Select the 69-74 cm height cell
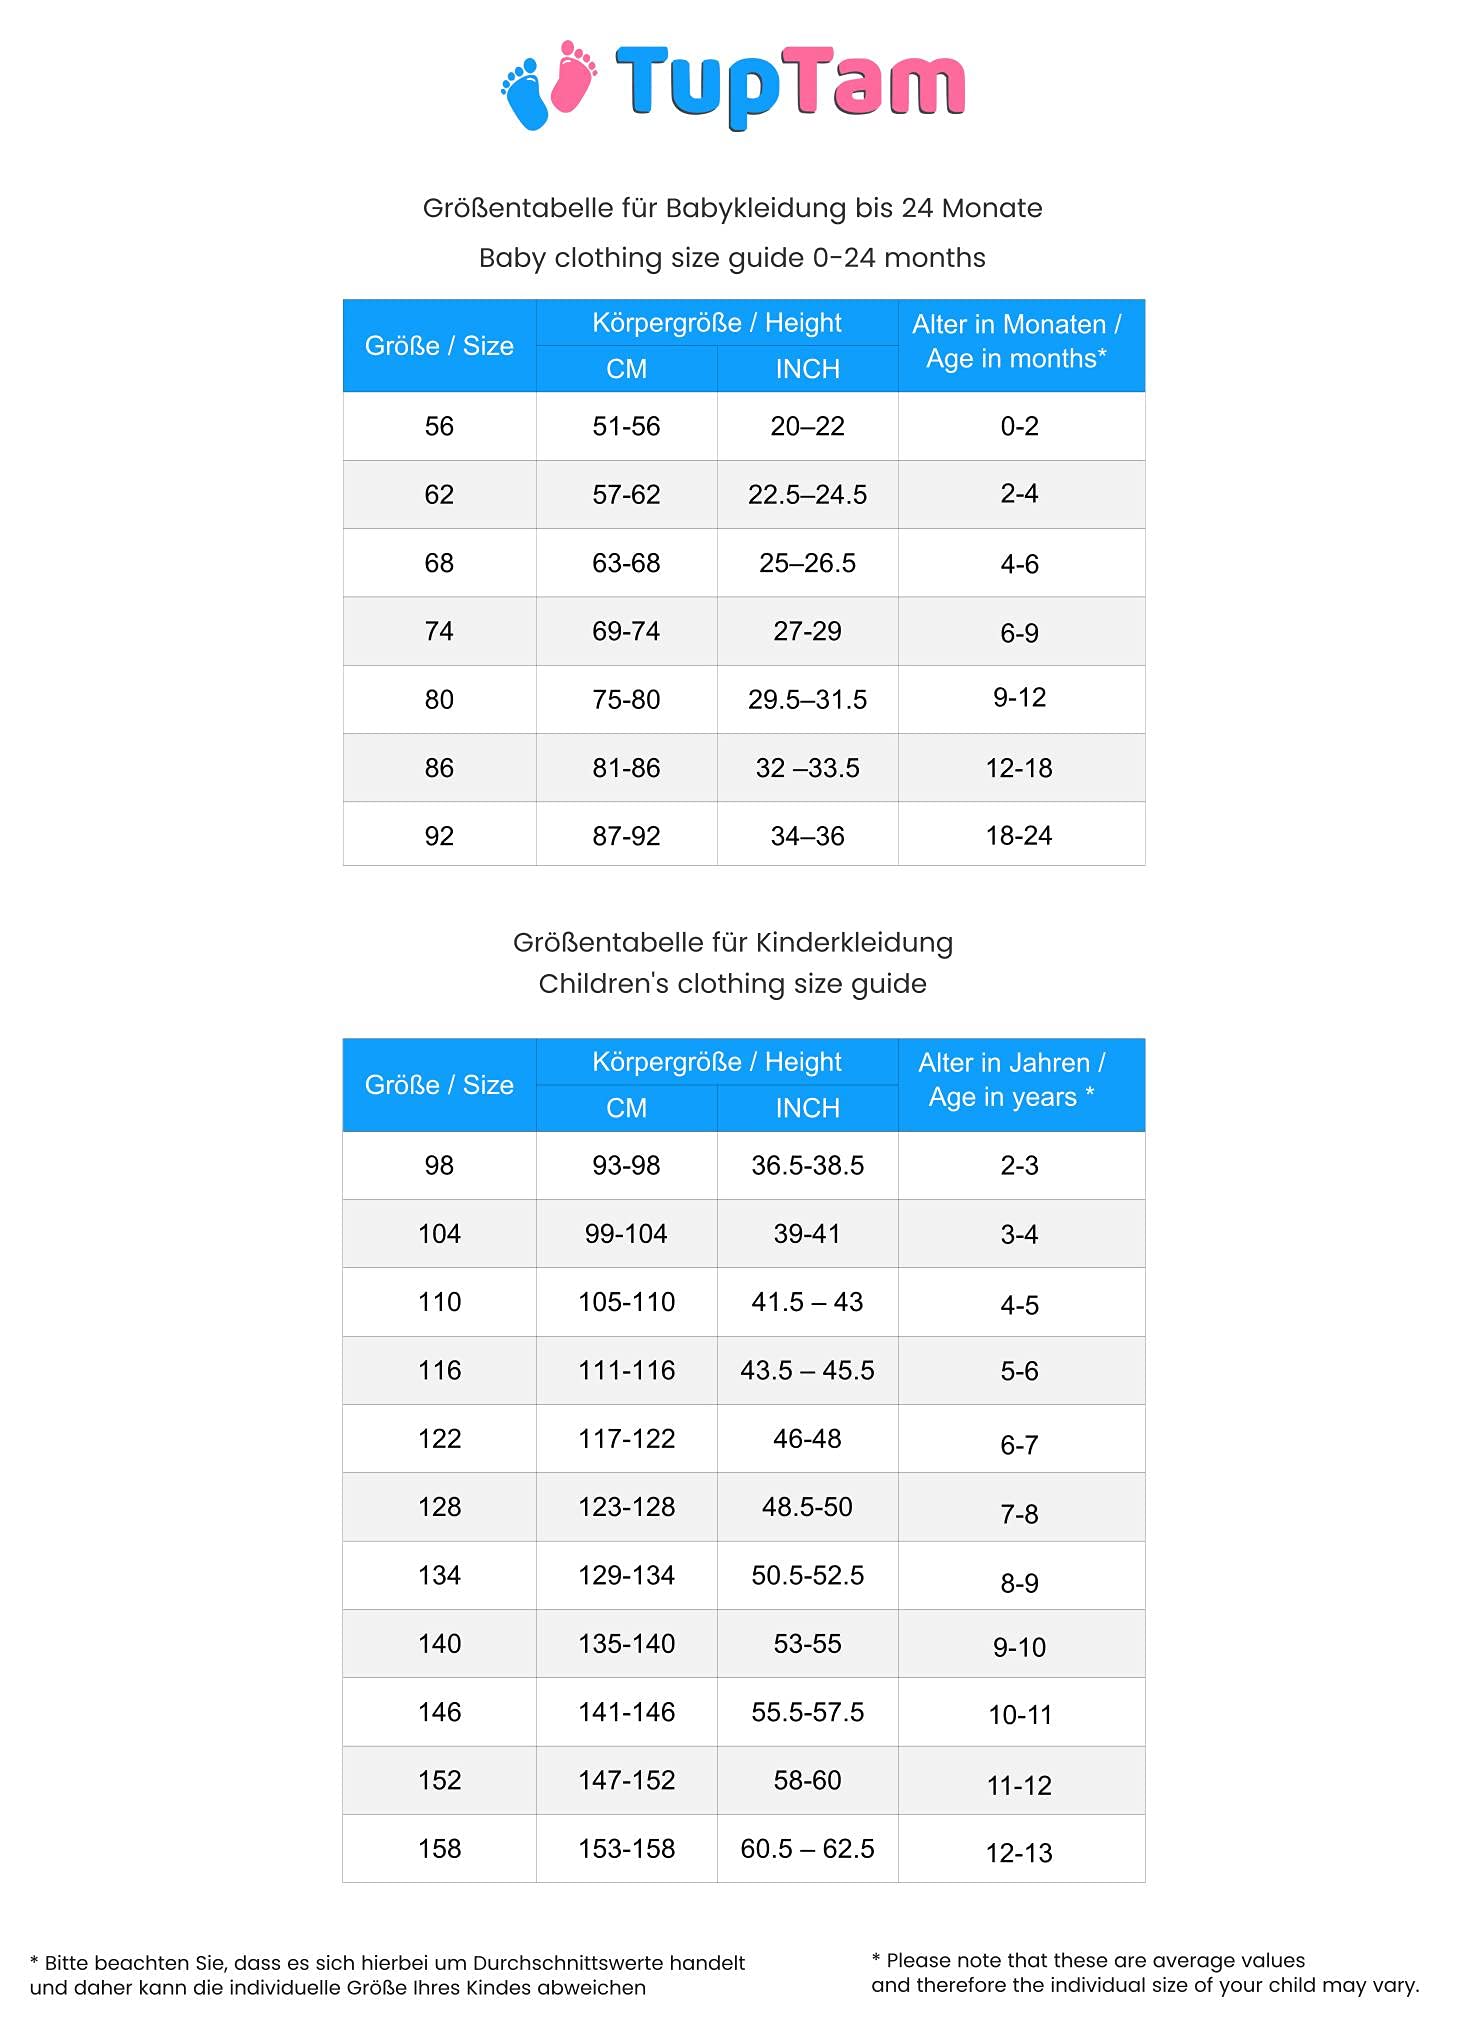This screenshot has width=1466, height=2025. coord(626,631)
